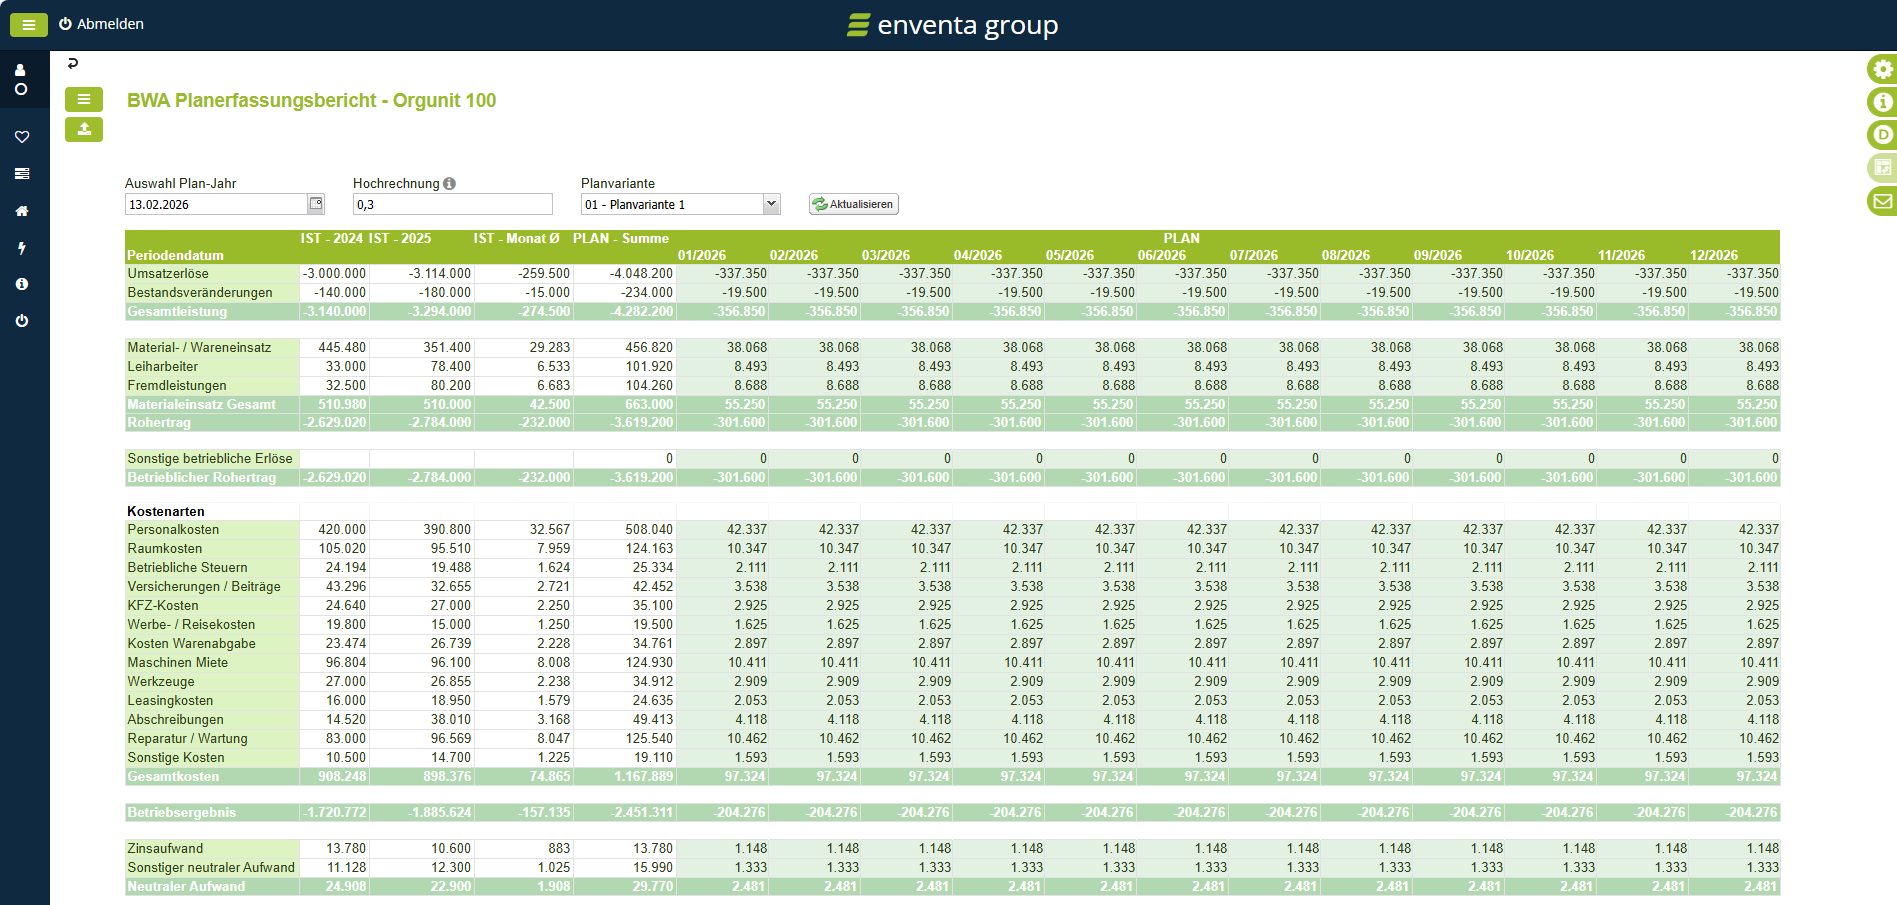1897x905 pixels.
Task: Open the server list sidebar icon
Action: tap(22, 174)
